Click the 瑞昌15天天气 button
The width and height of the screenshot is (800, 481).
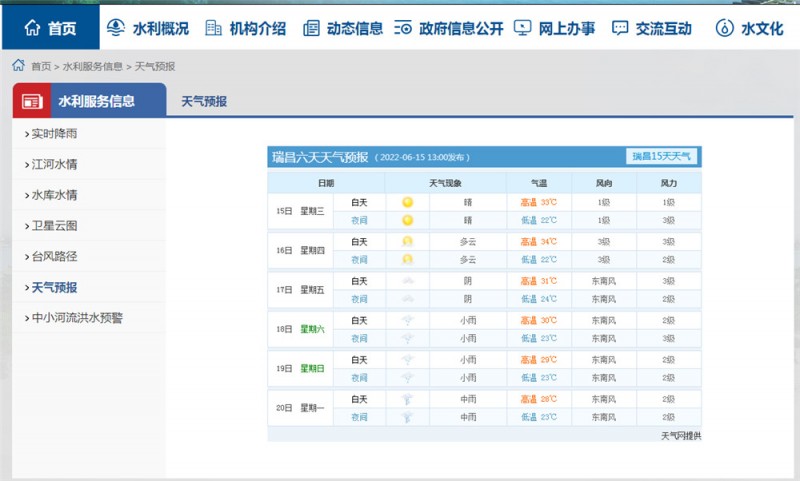[662, 157]
